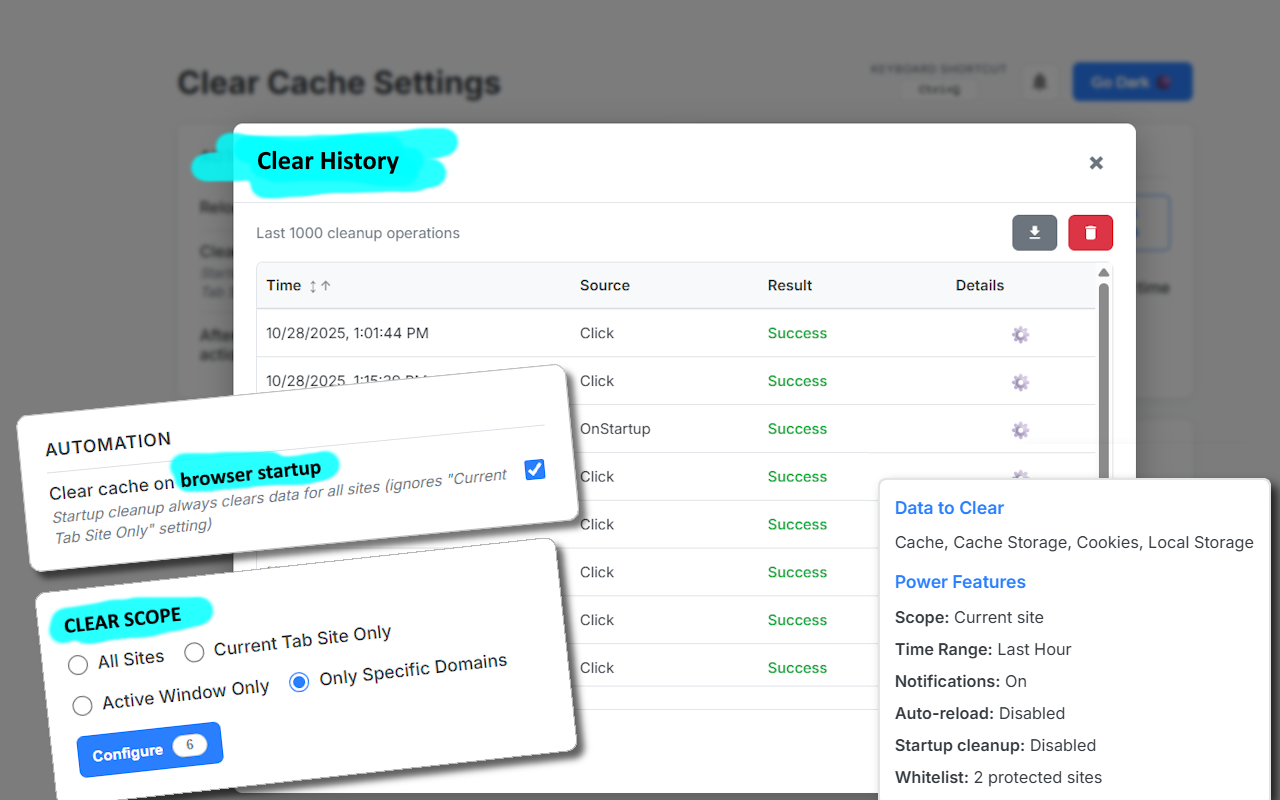This screenshot has height=800, width=1280.
Task: Select the 10/28/2025, 1:01:44 PM timestamp
Action: 348,334
